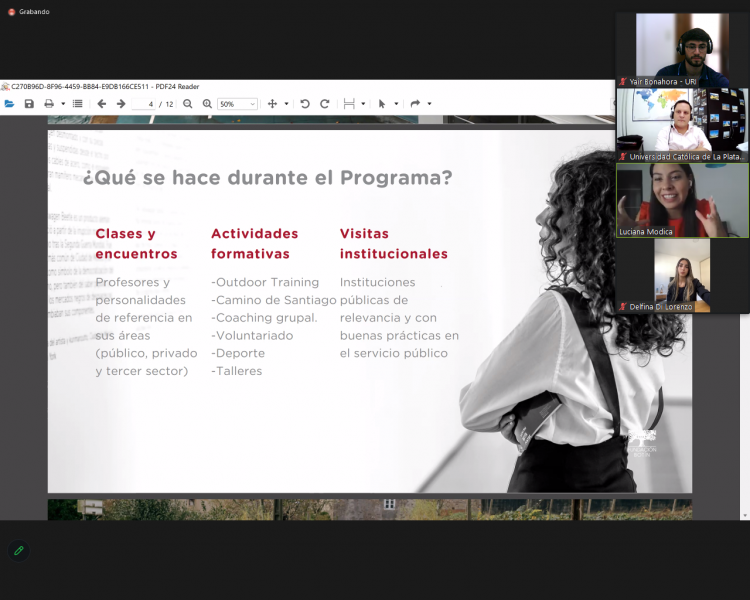
Task: Click the open file folder icon
Action: 10,104
